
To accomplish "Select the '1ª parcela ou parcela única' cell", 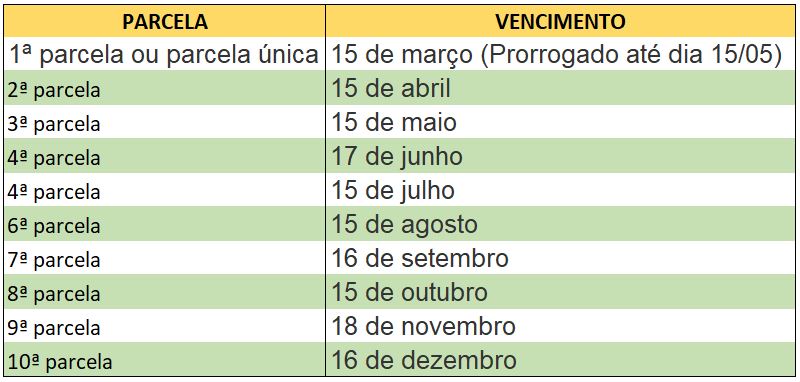I will tap(165, 54).
